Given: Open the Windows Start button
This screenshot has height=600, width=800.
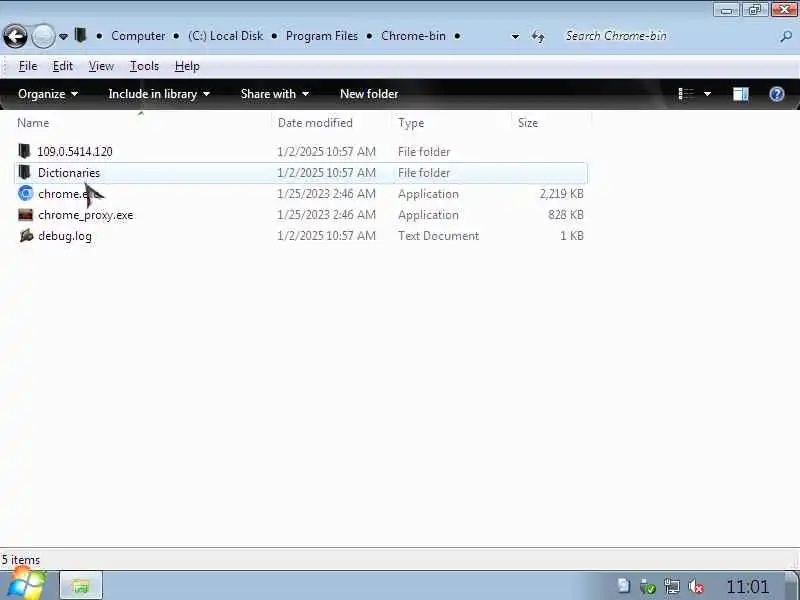Looking at the screenshot, I should (x=26, y=585).
